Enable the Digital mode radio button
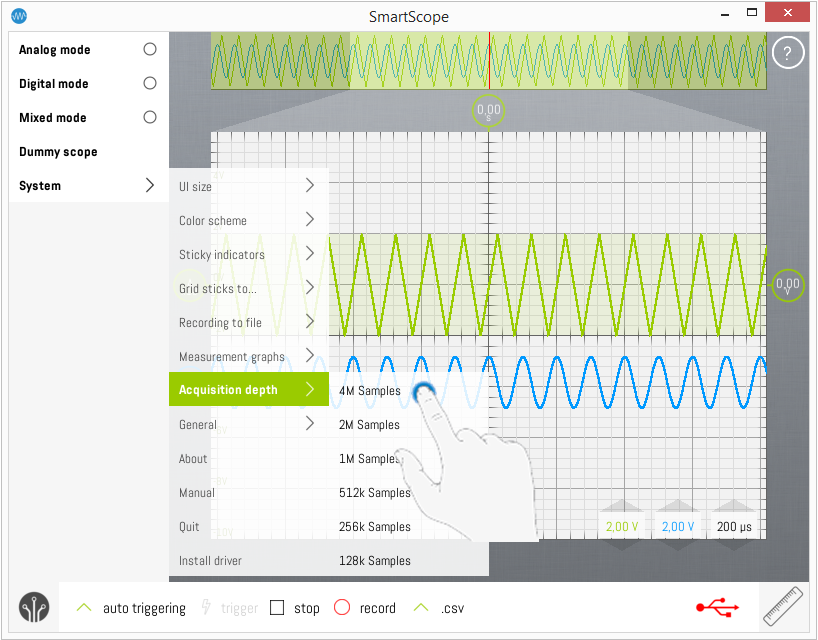Image resolution: width=818 pixels, height=640 pixels. tap(150, 83)
